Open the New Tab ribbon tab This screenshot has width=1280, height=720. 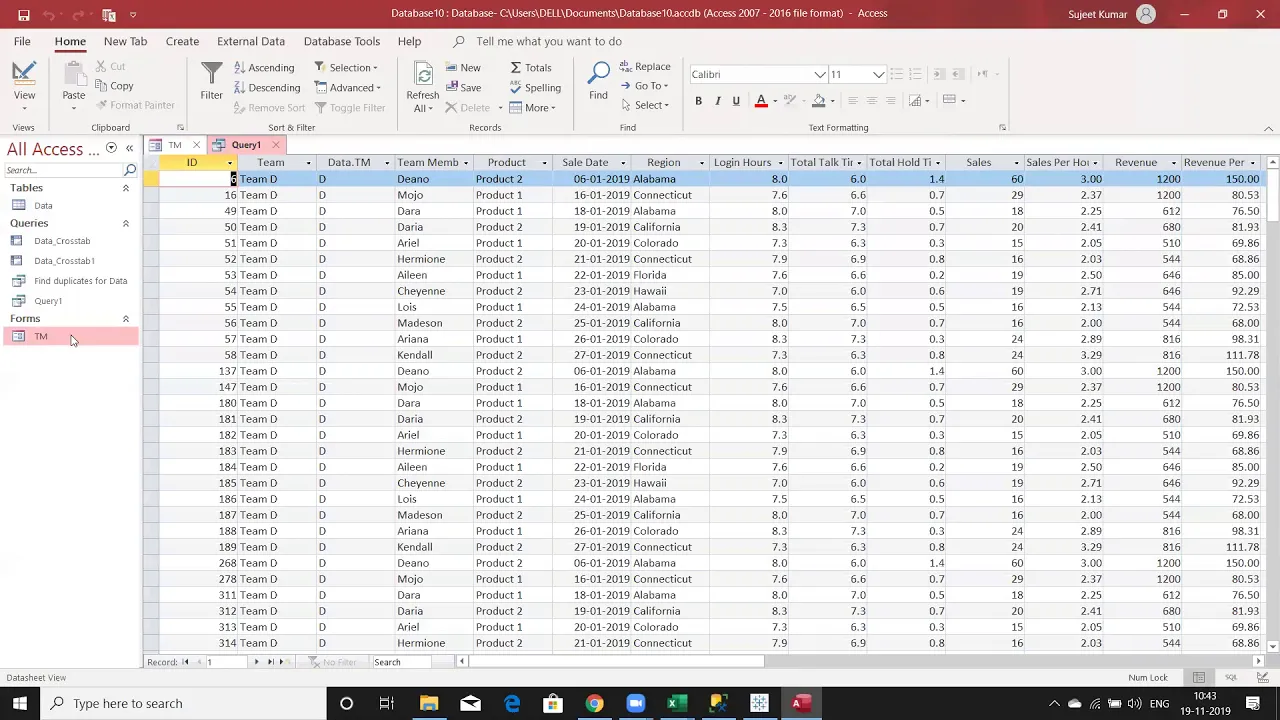(125, 41)
